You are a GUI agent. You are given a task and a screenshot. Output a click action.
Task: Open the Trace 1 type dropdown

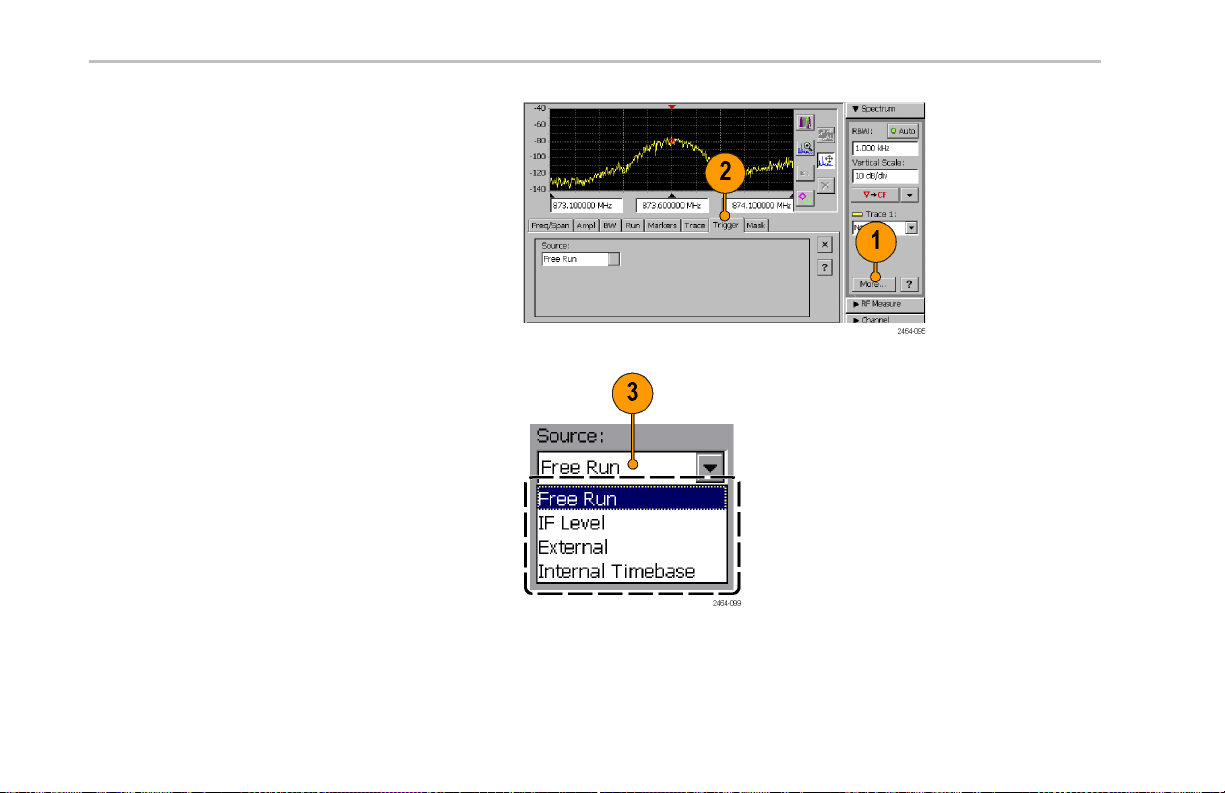tap(911, 228)
